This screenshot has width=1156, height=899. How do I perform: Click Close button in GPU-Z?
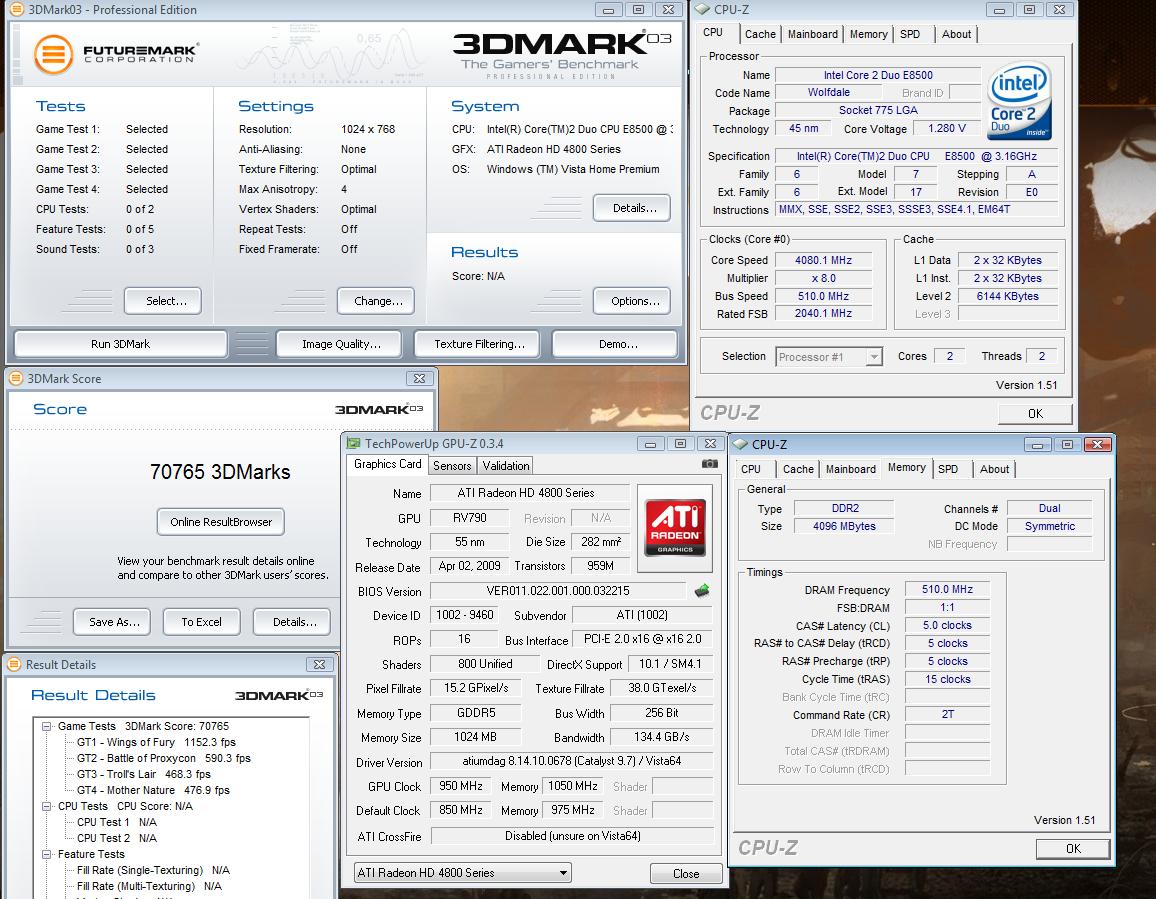(686, 873)
